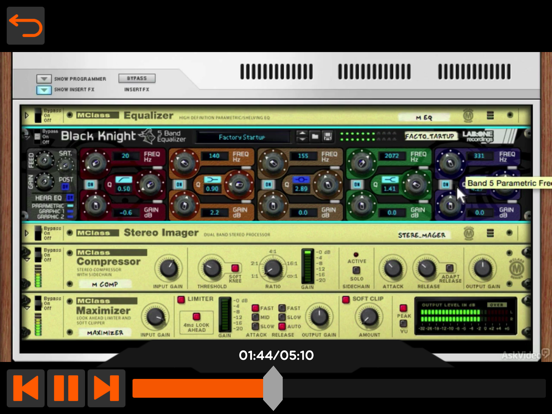Expand the Stereo Imager device
Viewport: 552px width, 414px height.
(26, 233)
